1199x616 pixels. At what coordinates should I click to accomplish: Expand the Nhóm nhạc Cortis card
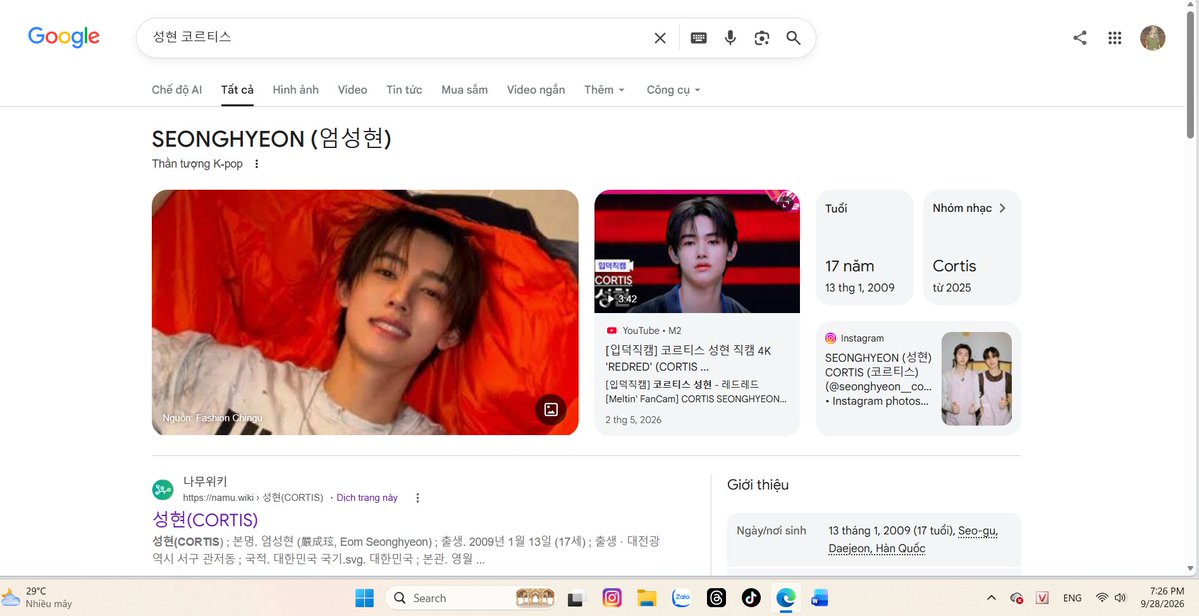972,247
